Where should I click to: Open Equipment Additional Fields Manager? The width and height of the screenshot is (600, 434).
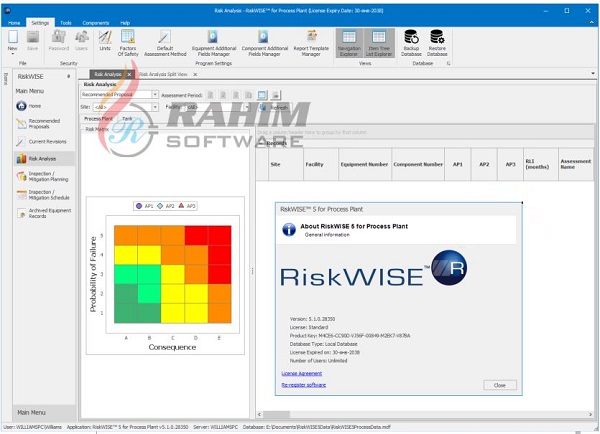214,43
